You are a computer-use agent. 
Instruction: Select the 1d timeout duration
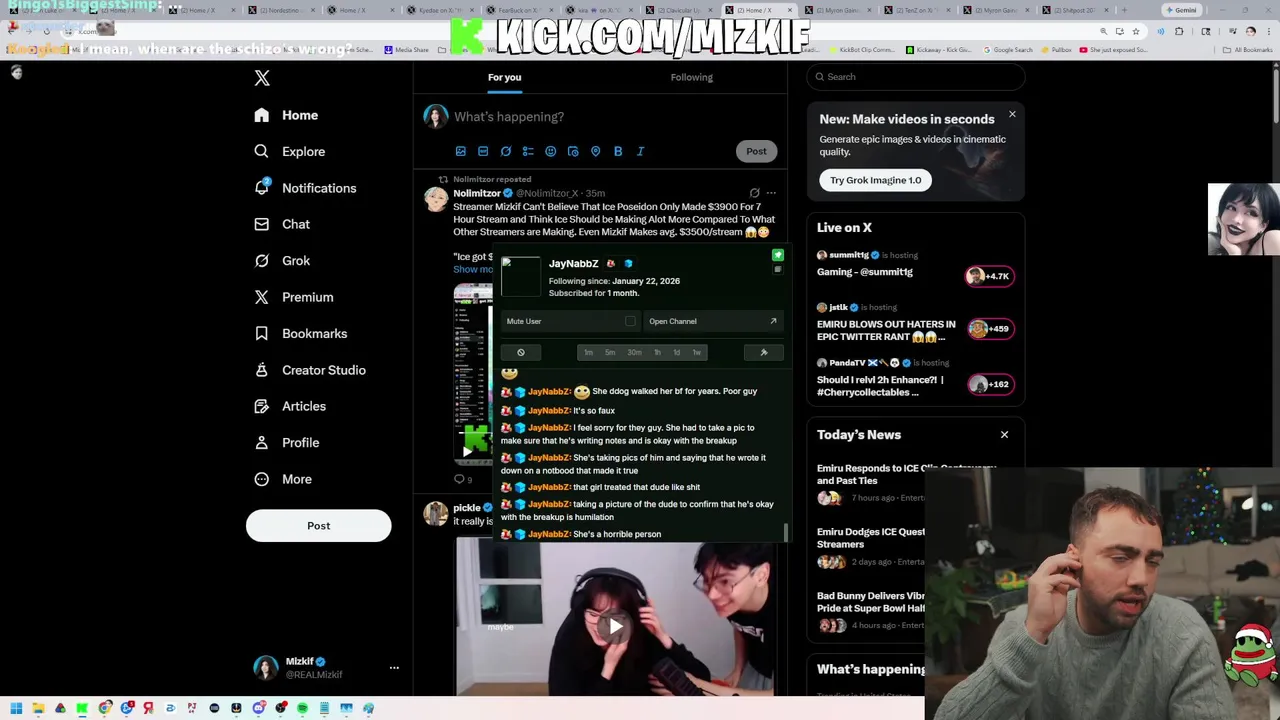tap(676, 352)
